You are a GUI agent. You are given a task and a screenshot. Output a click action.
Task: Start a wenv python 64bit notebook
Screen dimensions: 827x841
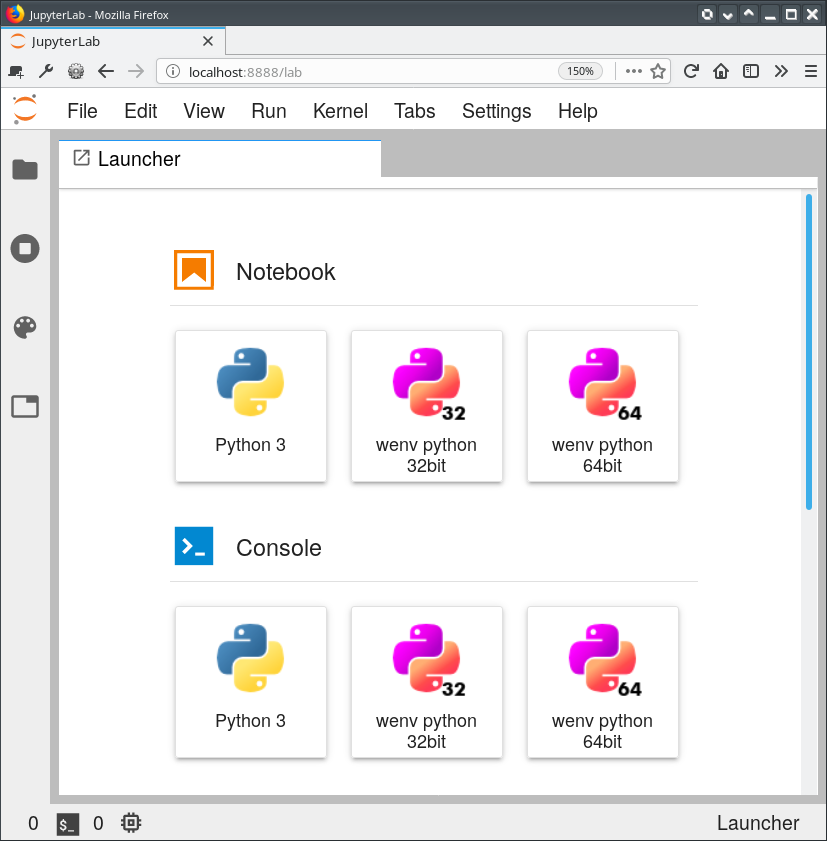coord(602,406)
